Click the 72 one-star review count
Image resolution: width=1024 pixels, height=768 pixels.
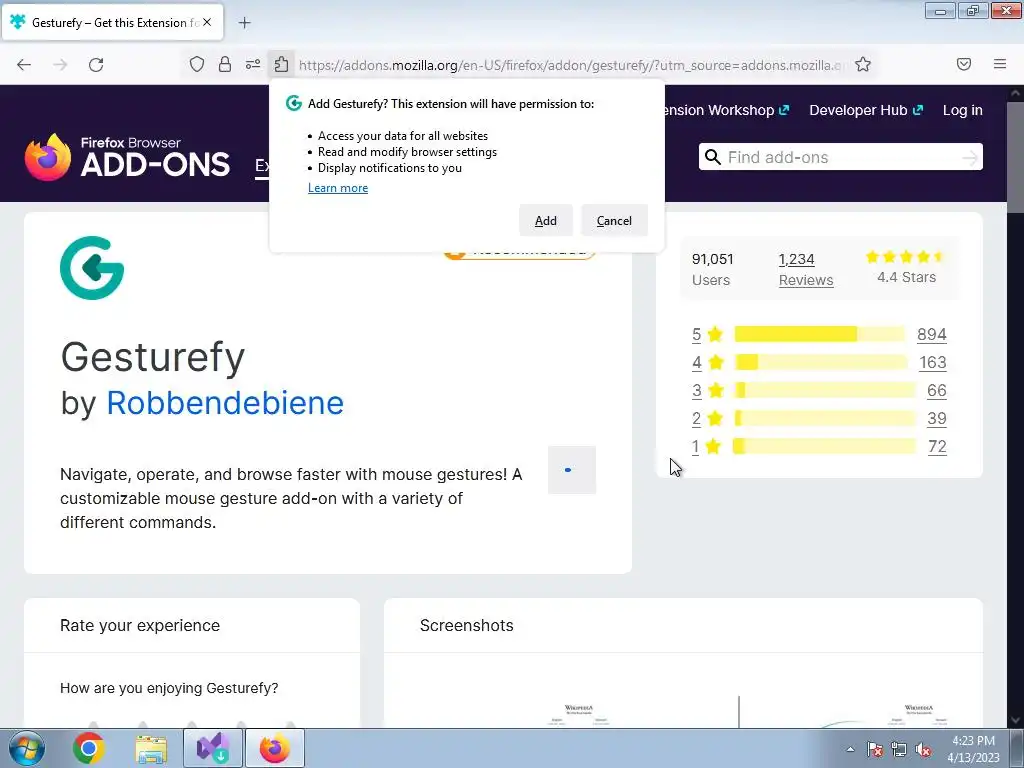pos(937,447)
